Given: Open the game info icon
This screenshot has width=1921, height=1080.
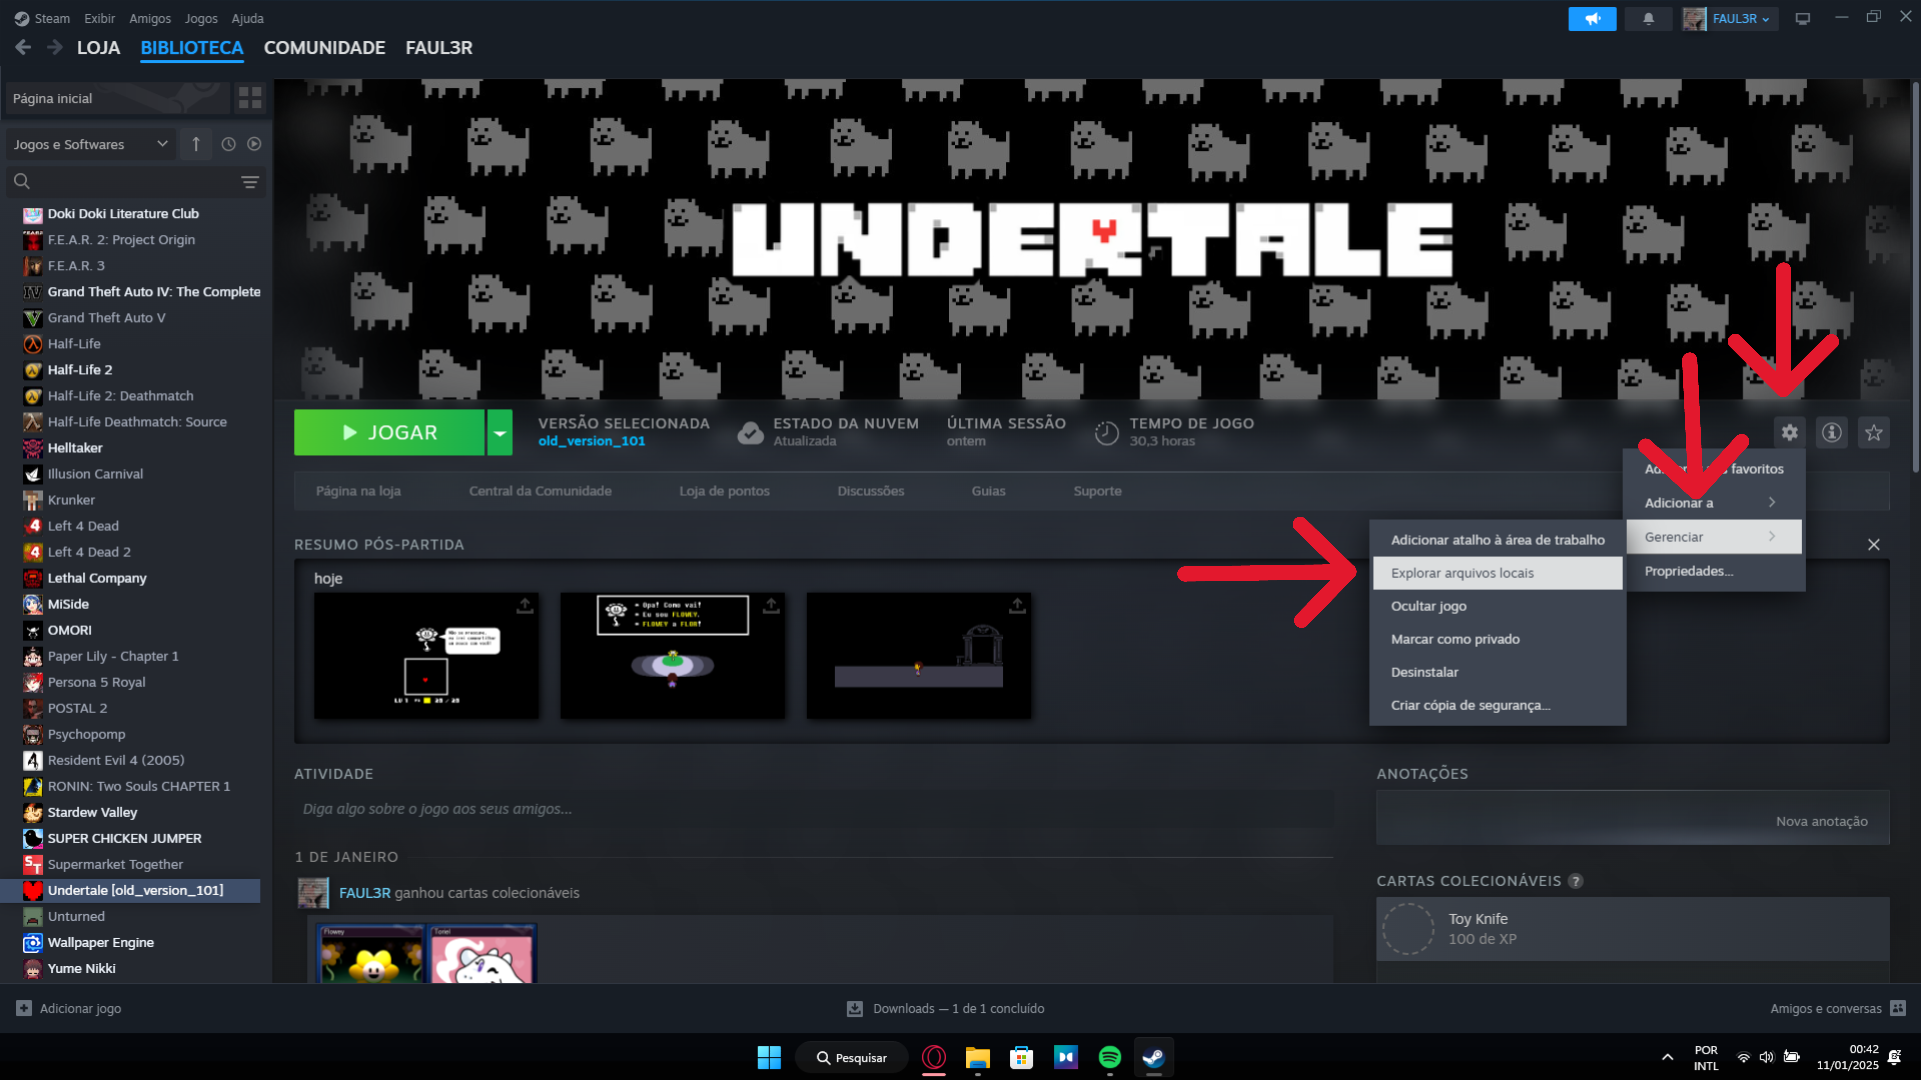Looking at the screenshot, I should click(x=1831, y=432).
